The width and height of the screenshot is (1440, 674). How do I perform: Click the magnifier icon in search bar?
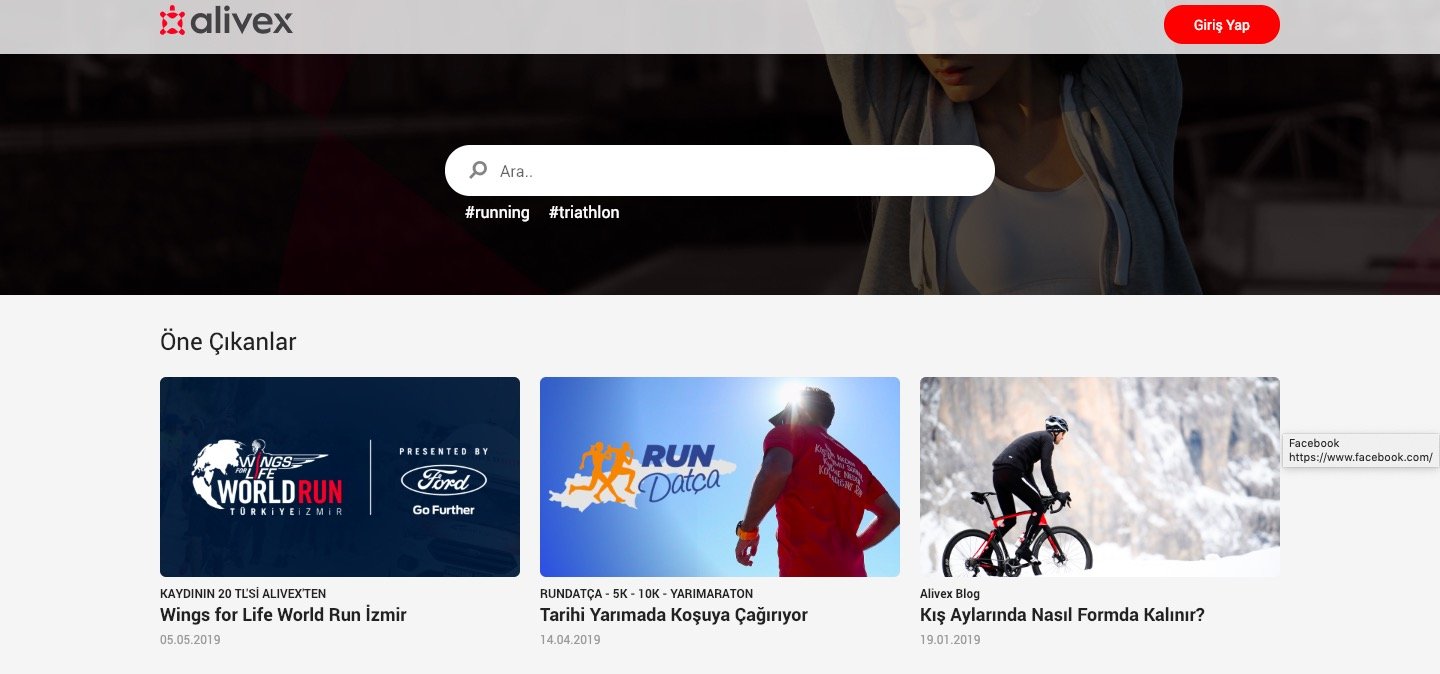click(x=479, y=170)
